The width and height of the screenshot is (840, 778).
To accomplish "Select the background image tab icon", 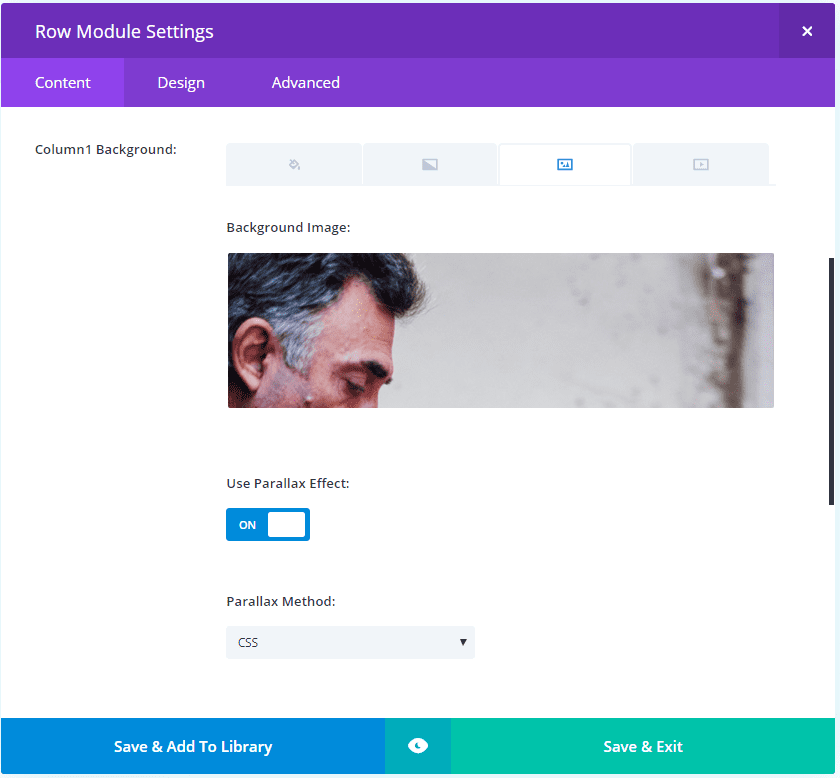I will pyautogui.click(x=565, y=165).
